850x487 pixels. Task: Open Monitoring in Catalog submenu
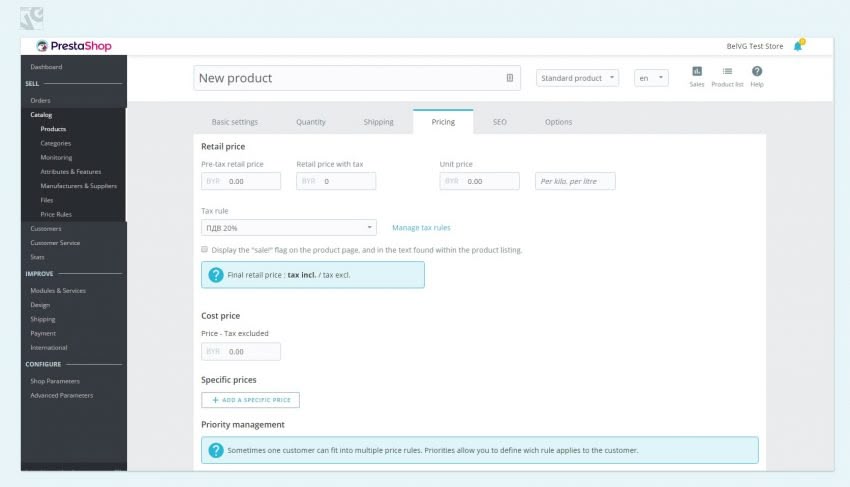pyautogui.click(x=56, y=157)
